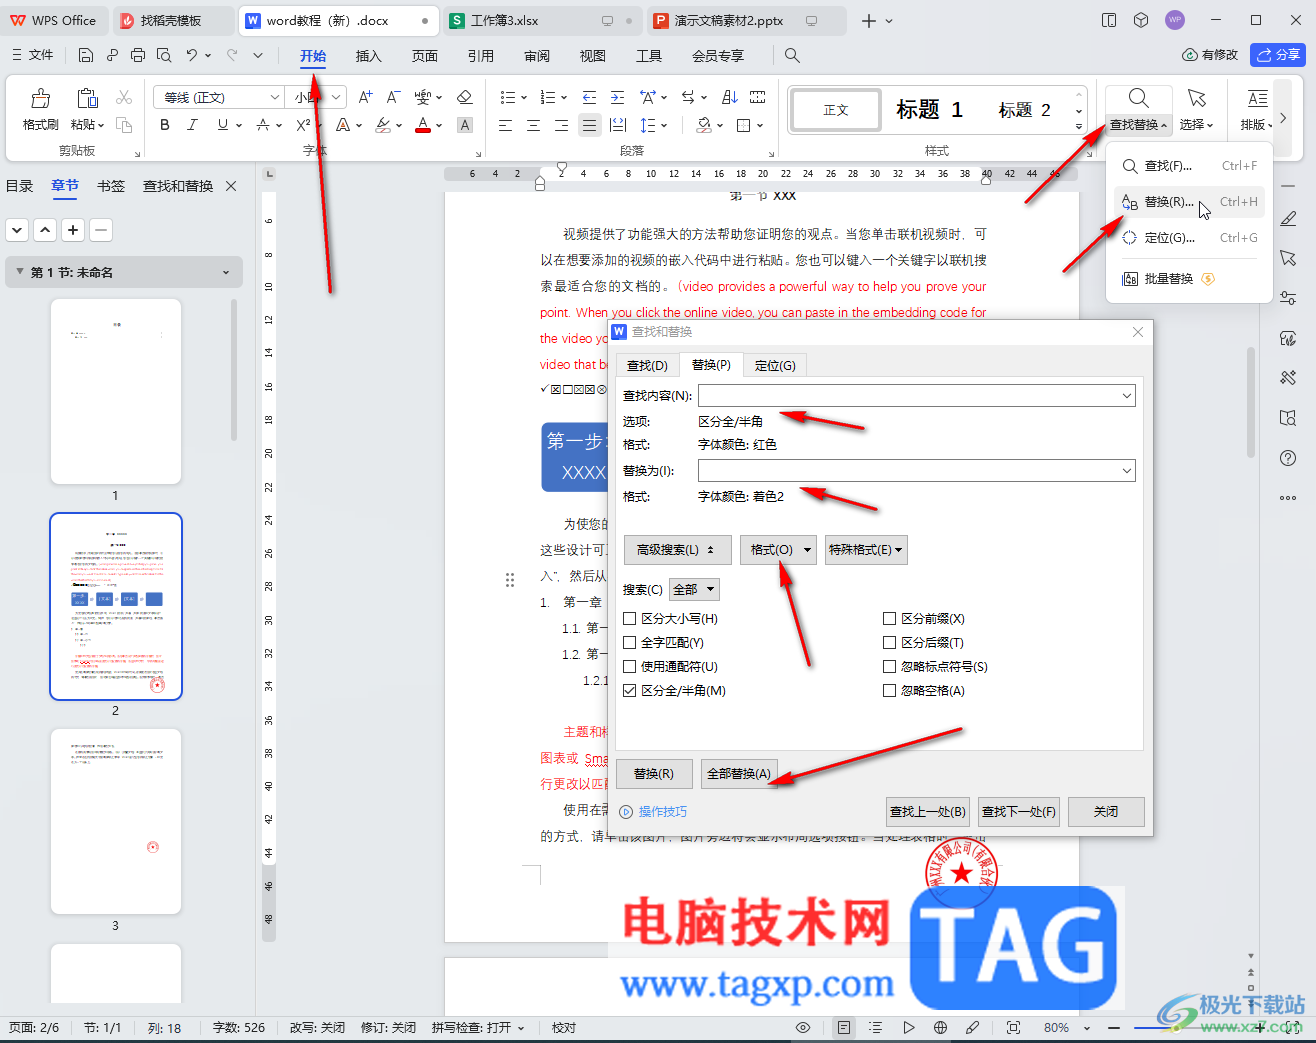This screenshot has height=1043, width=1316.
Task: Open the 特殊格式(E) dropdown
Action: [866, 550]
